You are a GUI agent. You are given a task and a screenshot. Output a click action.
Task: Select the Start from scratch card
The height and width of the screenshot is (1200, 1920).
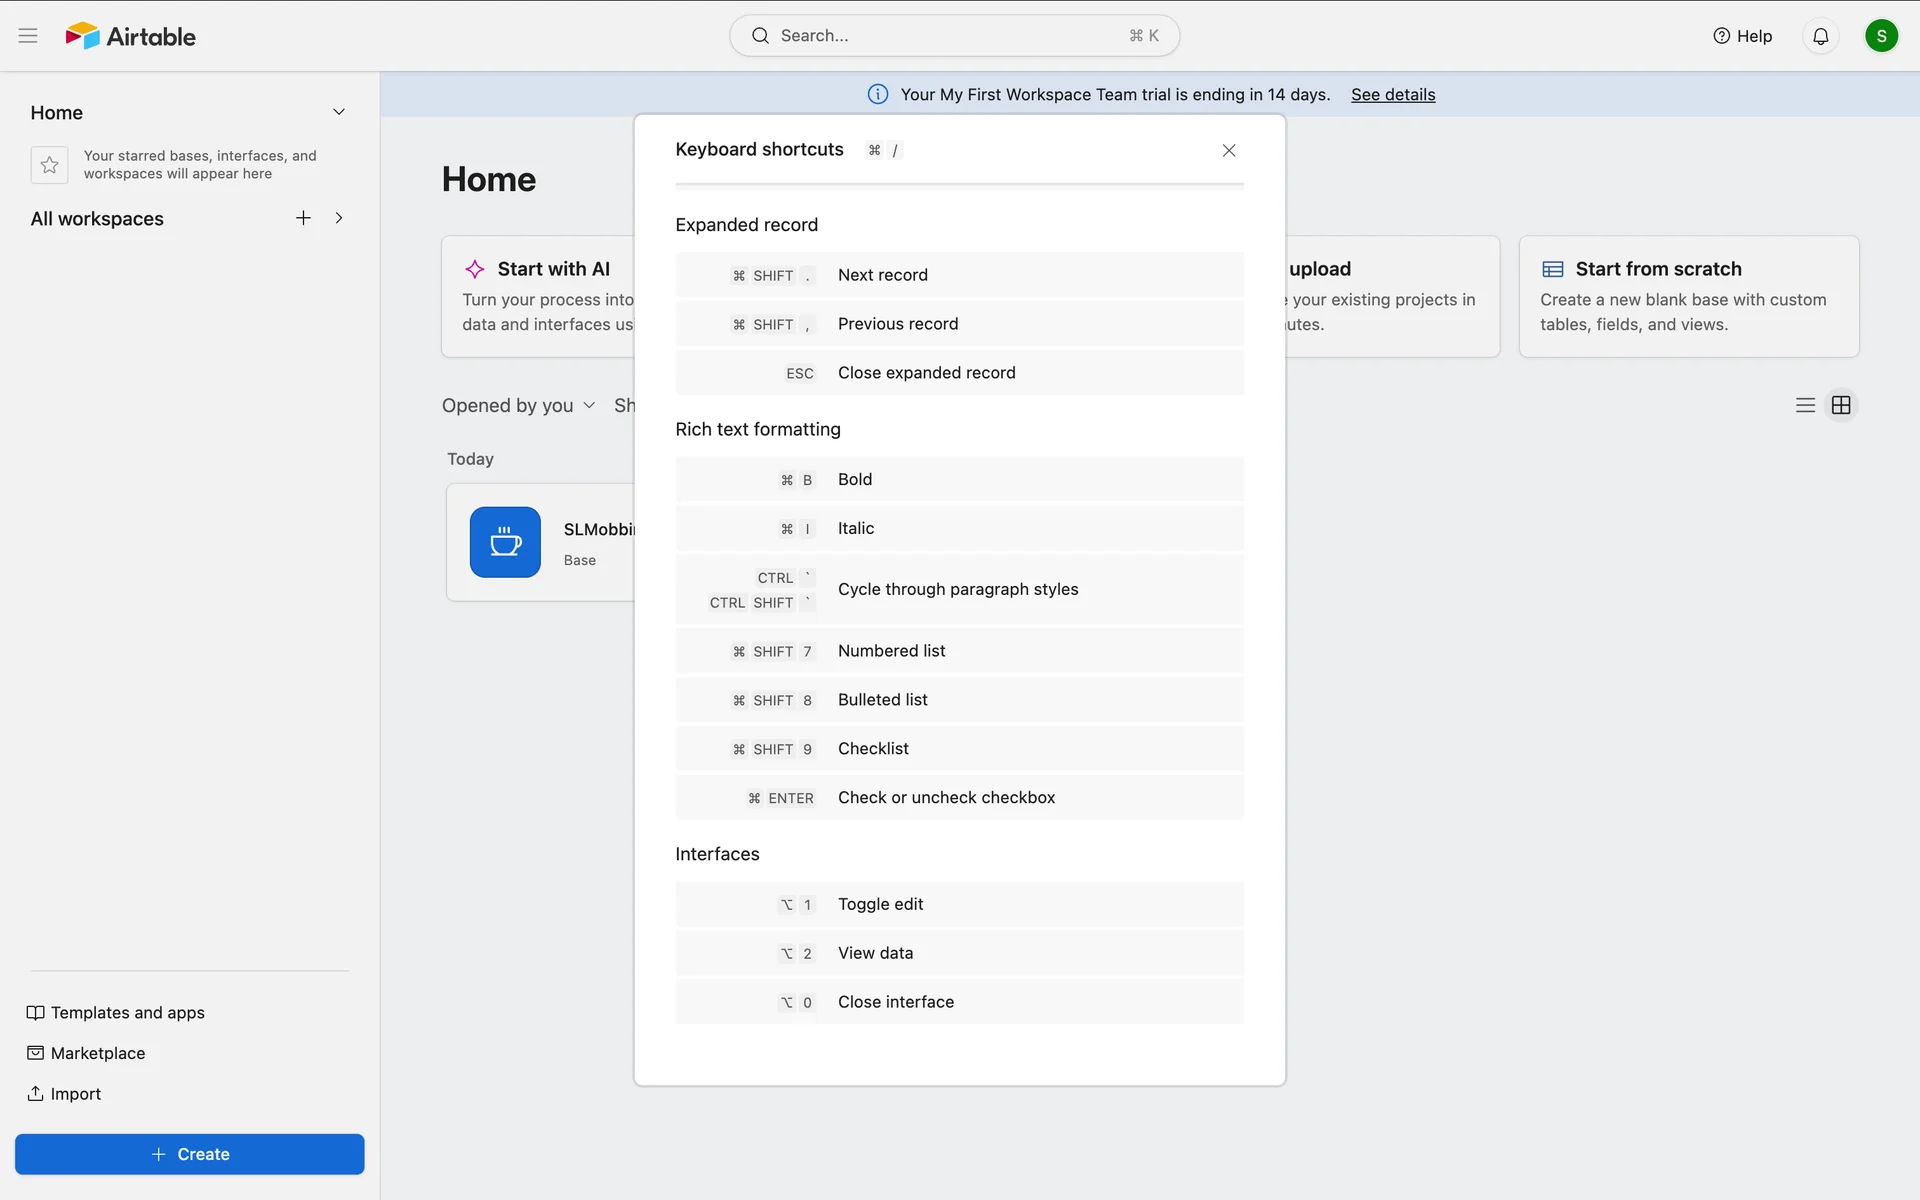(x=1688, y=296)
